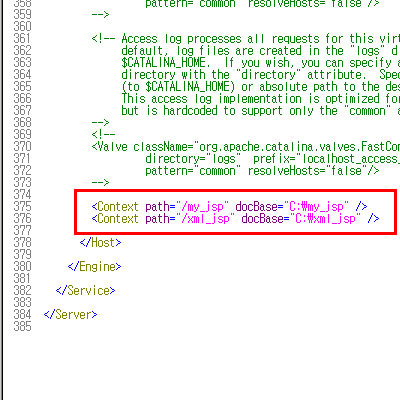Click resolveHosts="false" on line 372
The height and width of the screenshot is (400, 400).
[x=308, y=171]
